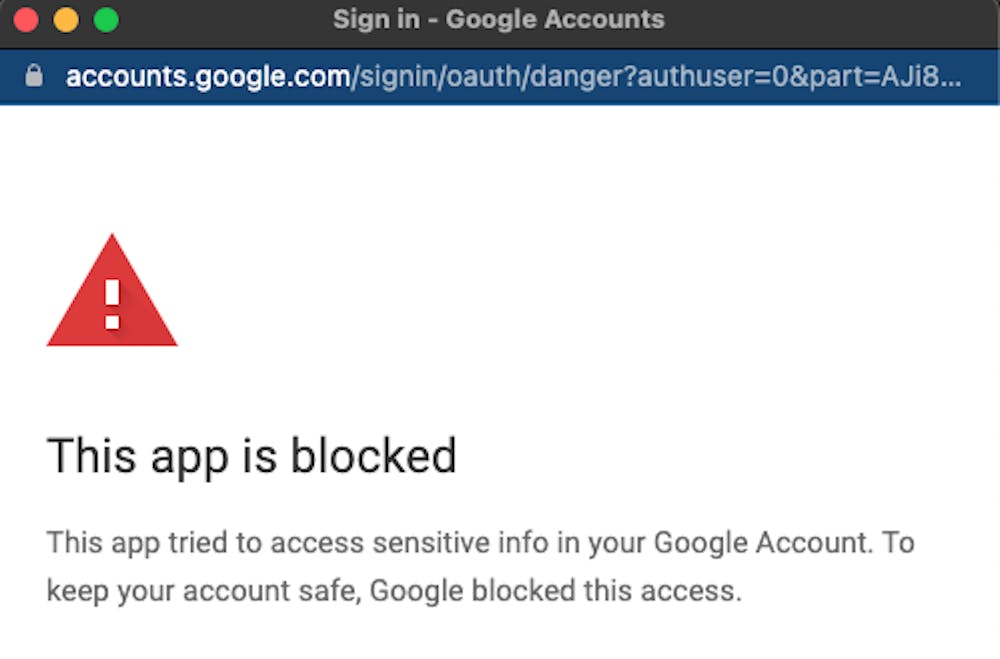The image size is (1000, 659).
Task: Click the accounts.google.com domain text
Action: click(x=209, y=77)
